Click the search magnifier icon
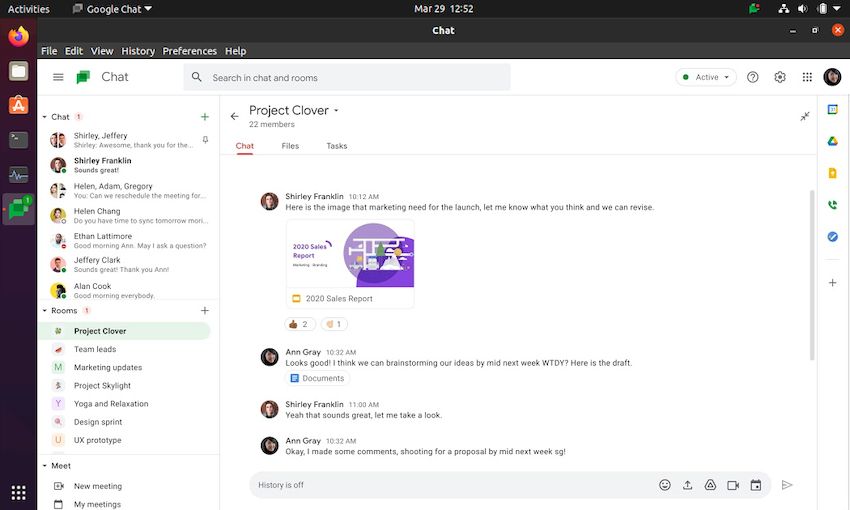 pyautogui.click(x=197, y=78)
